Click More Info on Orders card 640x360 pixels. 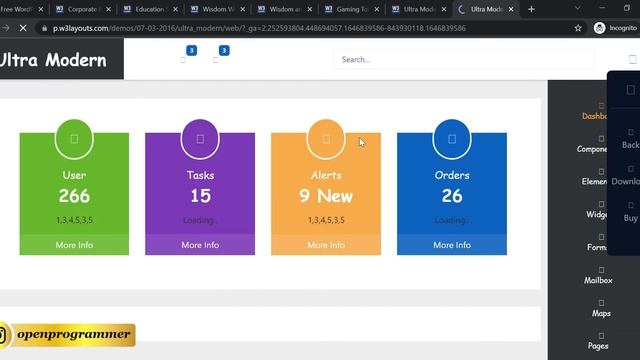click(x=452, y=245)
